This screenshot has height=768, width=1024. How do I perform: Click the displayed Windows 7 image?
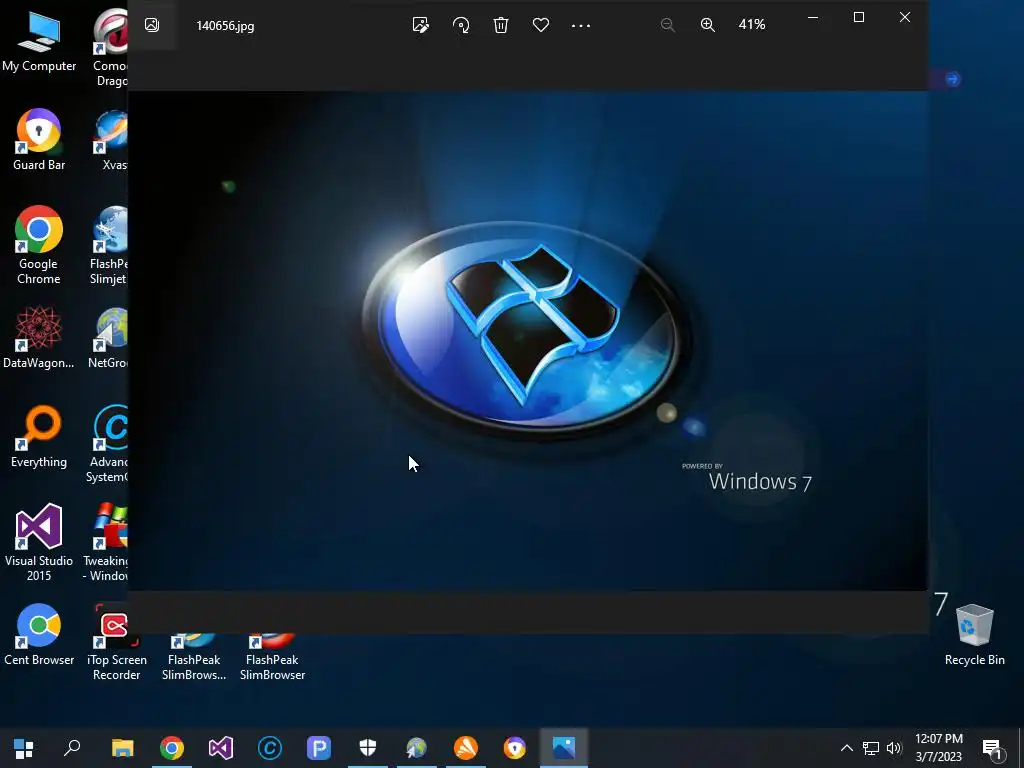(x=528, y=340)
